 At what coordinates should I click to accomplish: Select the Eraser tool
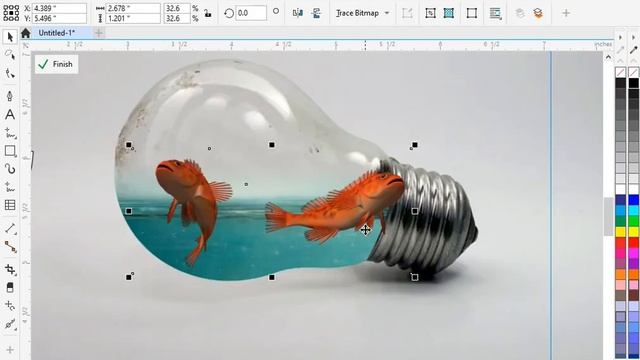coord(10,287)
